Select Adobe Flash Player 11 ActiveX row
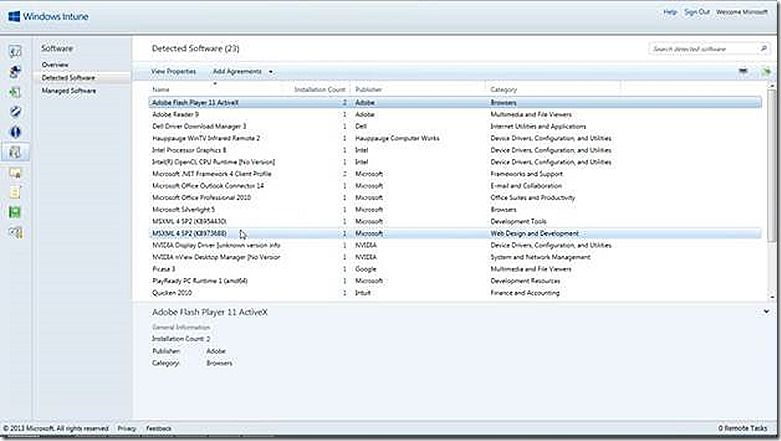Screen dimensions: 781x441 pyautogui.click(x=455, y=103)
